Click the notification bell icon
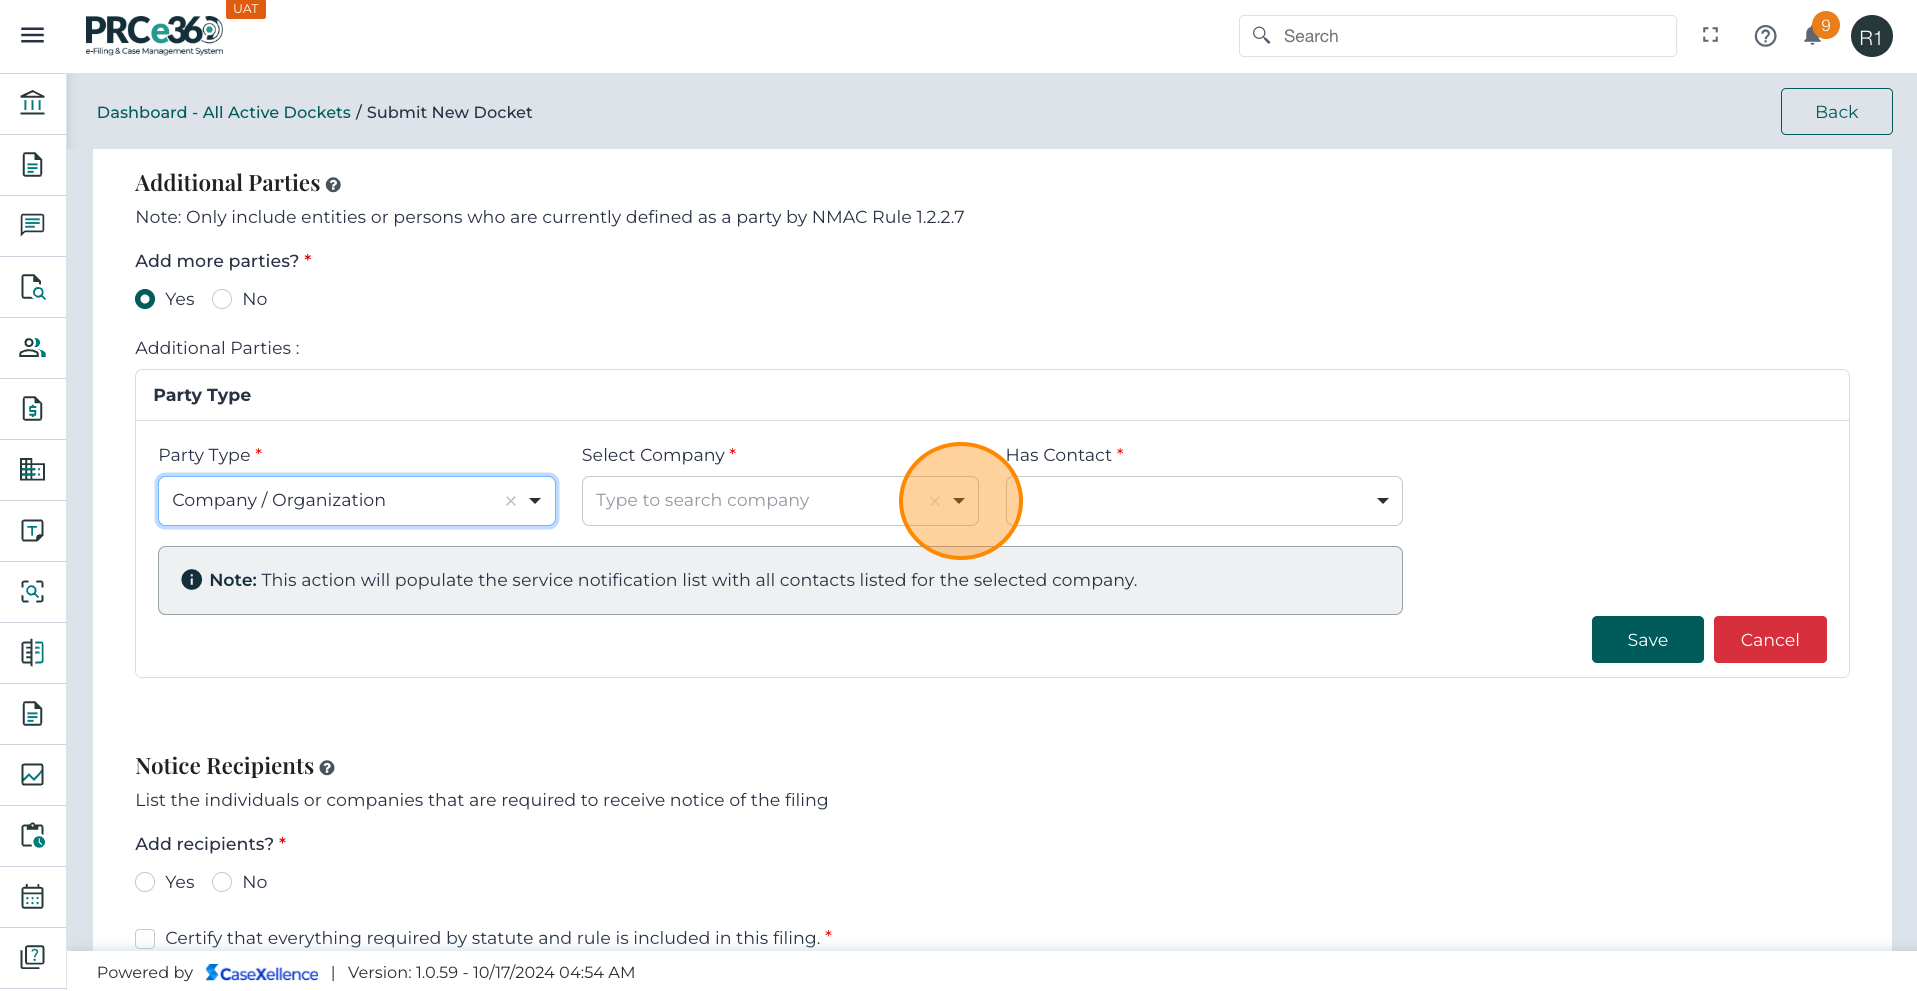1917x991 pixels. tap(1812, 37)
